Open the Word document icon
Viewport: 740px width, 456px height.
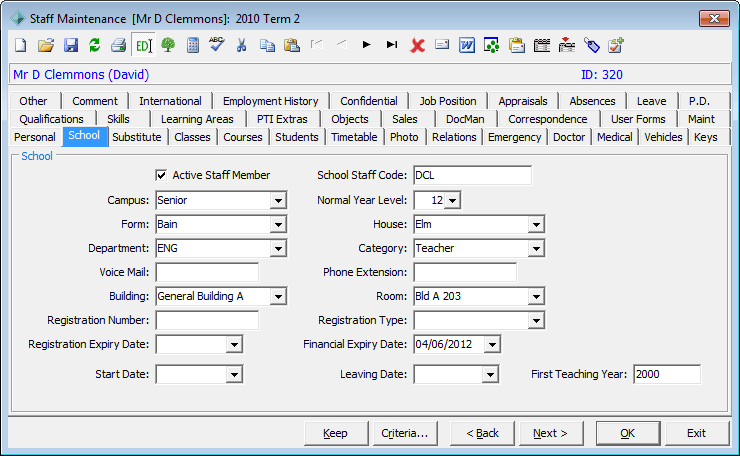click(467, 45)
